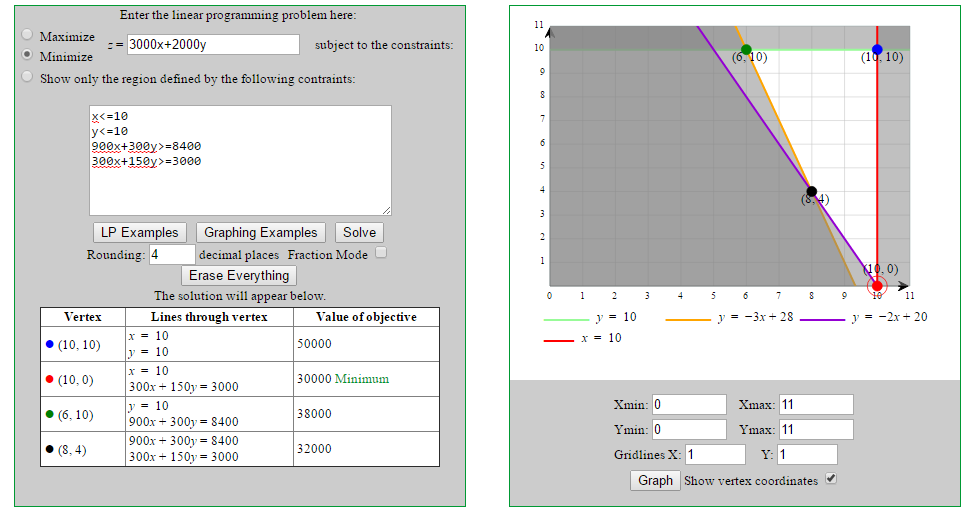Select 'Show only the region' radio option
Screen dimensions: 969x526
(x=27, y=78)
